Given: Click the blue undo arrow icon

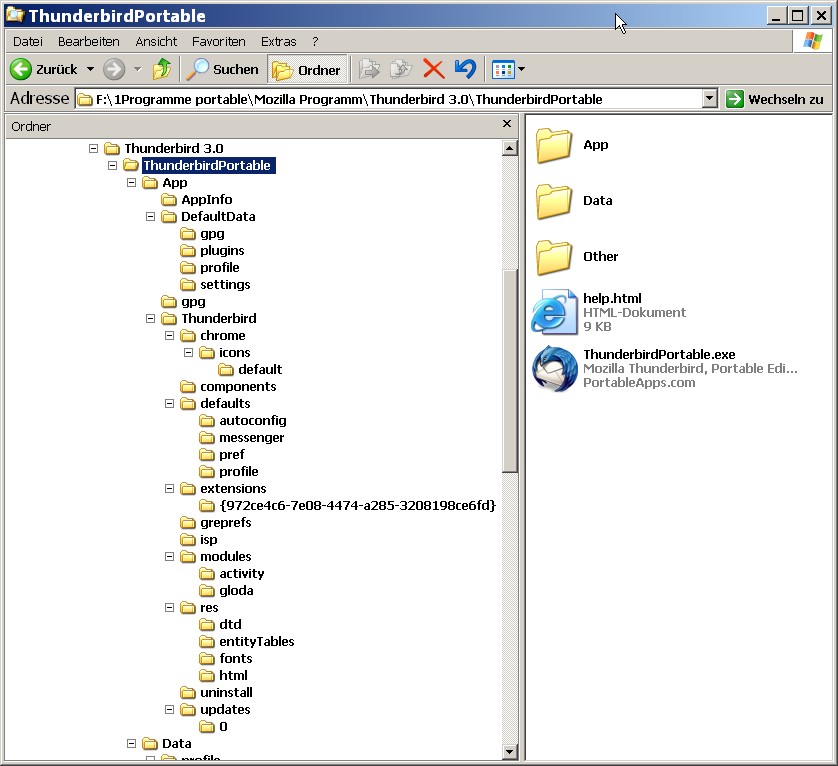Looking at the screenshot, I should point(465,69).
